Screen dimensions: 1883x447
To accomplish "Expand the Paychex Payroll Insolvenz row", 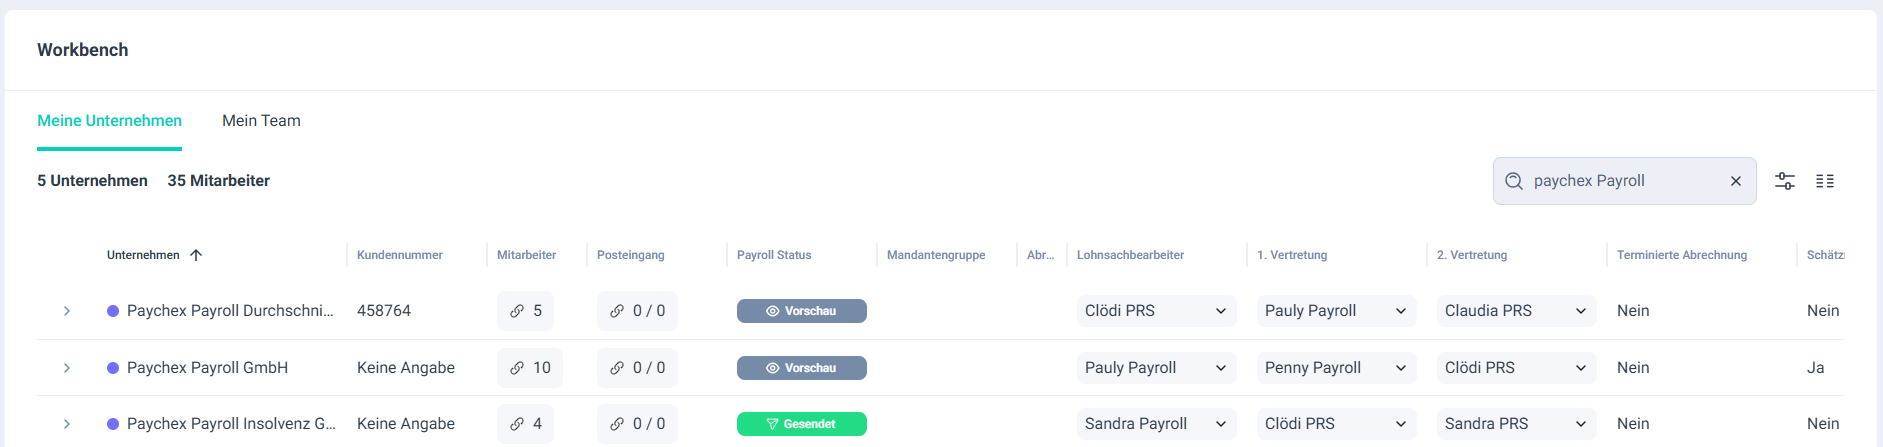I will tap(67, 424).
